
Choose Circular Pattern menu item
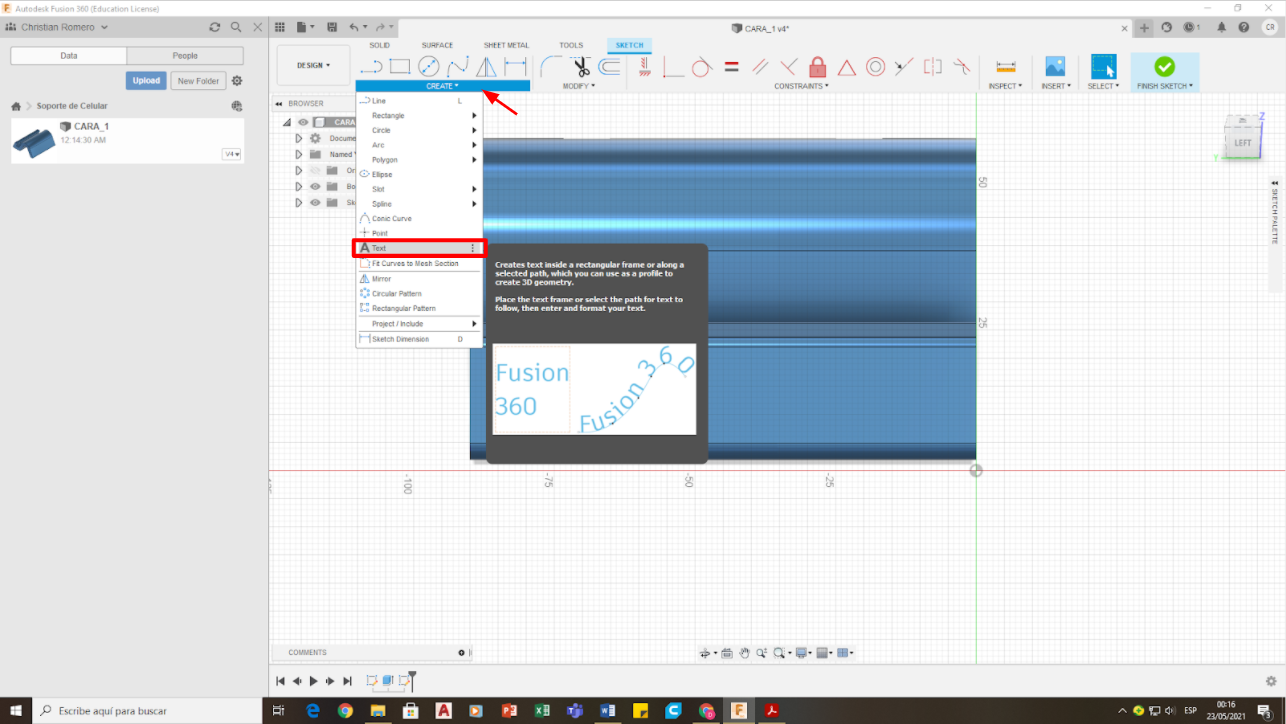click(419, 294)
